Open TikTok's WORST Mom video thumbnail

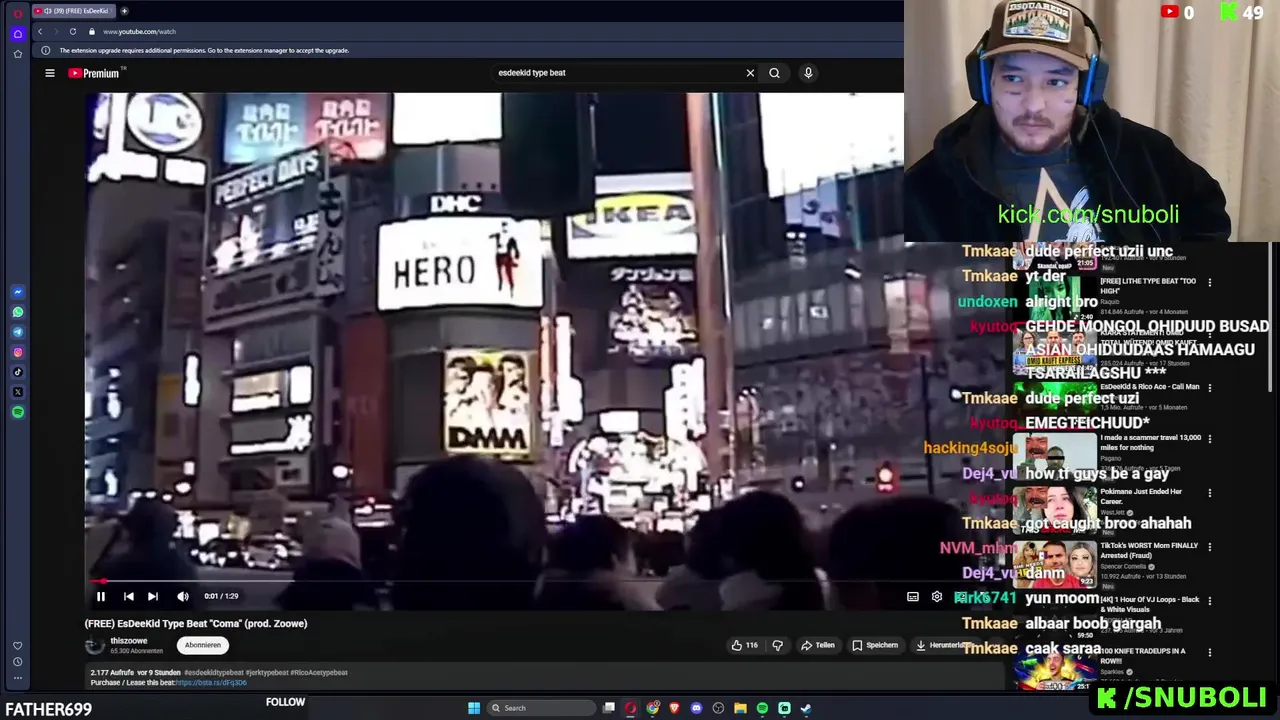(x=1054, y=563)
